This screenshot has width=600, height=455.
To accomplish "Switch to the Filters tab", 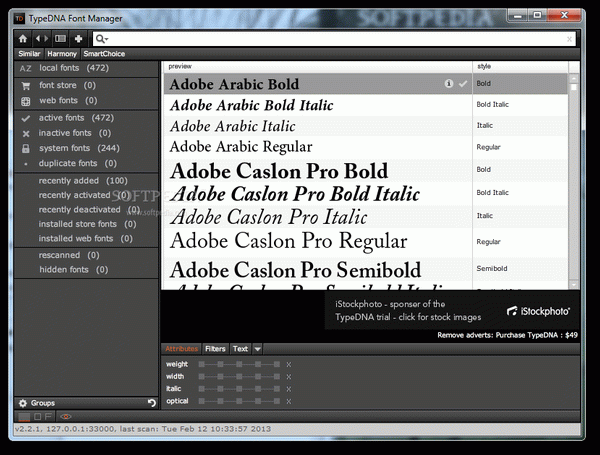I will coord(215,349).
